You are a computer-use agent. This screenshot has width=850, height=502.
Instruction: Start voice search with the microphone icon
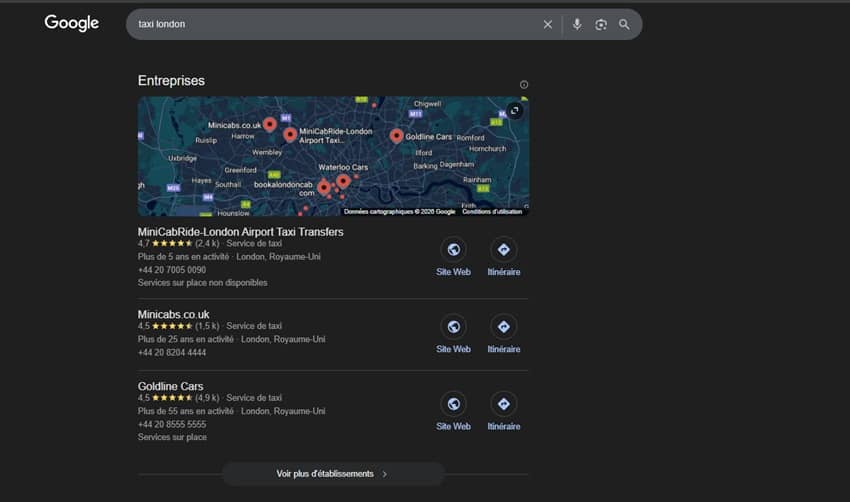(577, 24)
